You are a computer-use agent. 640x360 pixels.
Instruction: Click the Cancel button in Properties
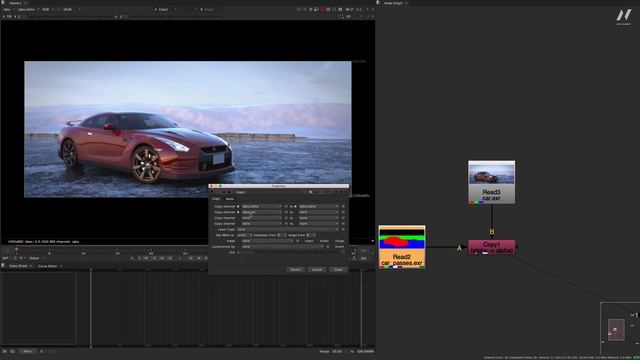[317, 269]
